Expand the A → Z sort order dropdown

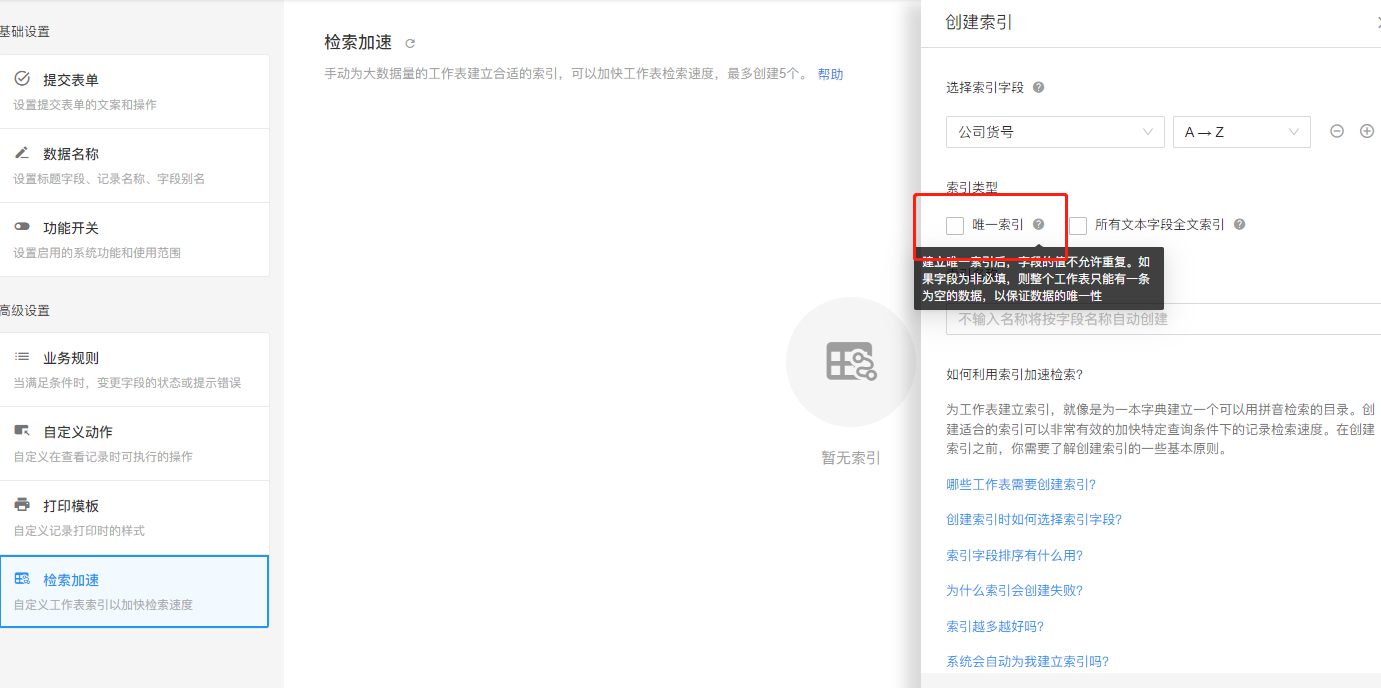pos(1241,132)
